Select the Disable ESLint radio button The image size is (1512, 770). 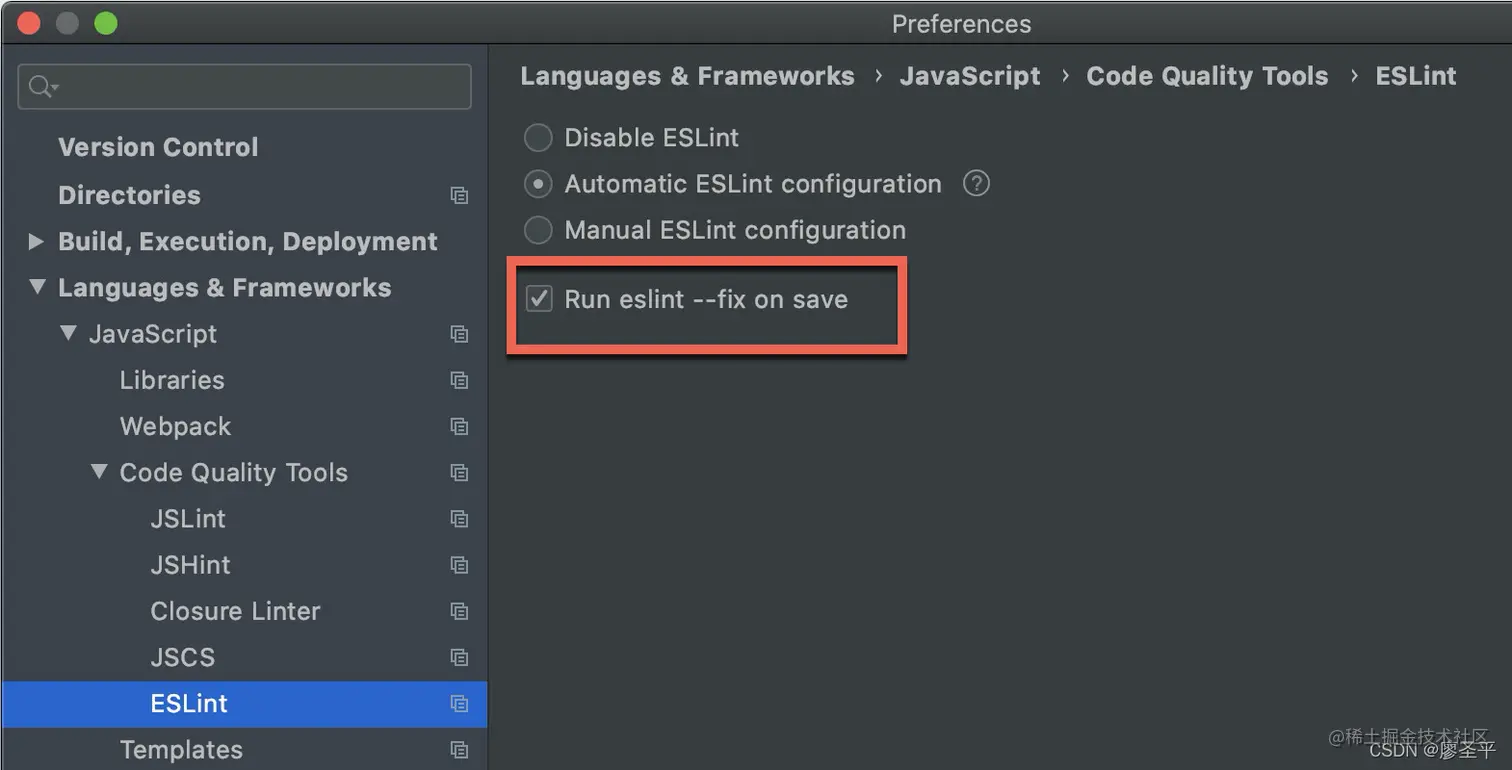click(x=538, y=138)
